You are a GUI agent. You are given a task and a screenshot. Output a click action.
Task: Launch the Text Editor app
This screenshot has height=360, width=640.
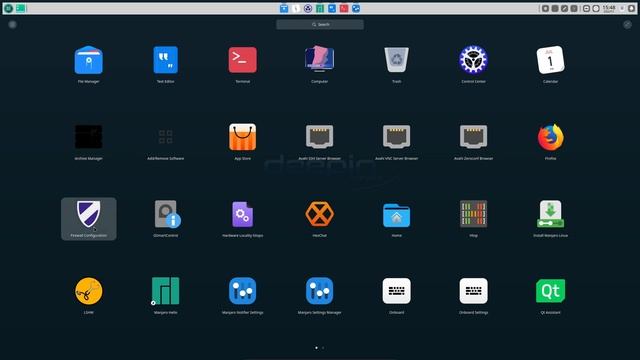click(165, 60)
